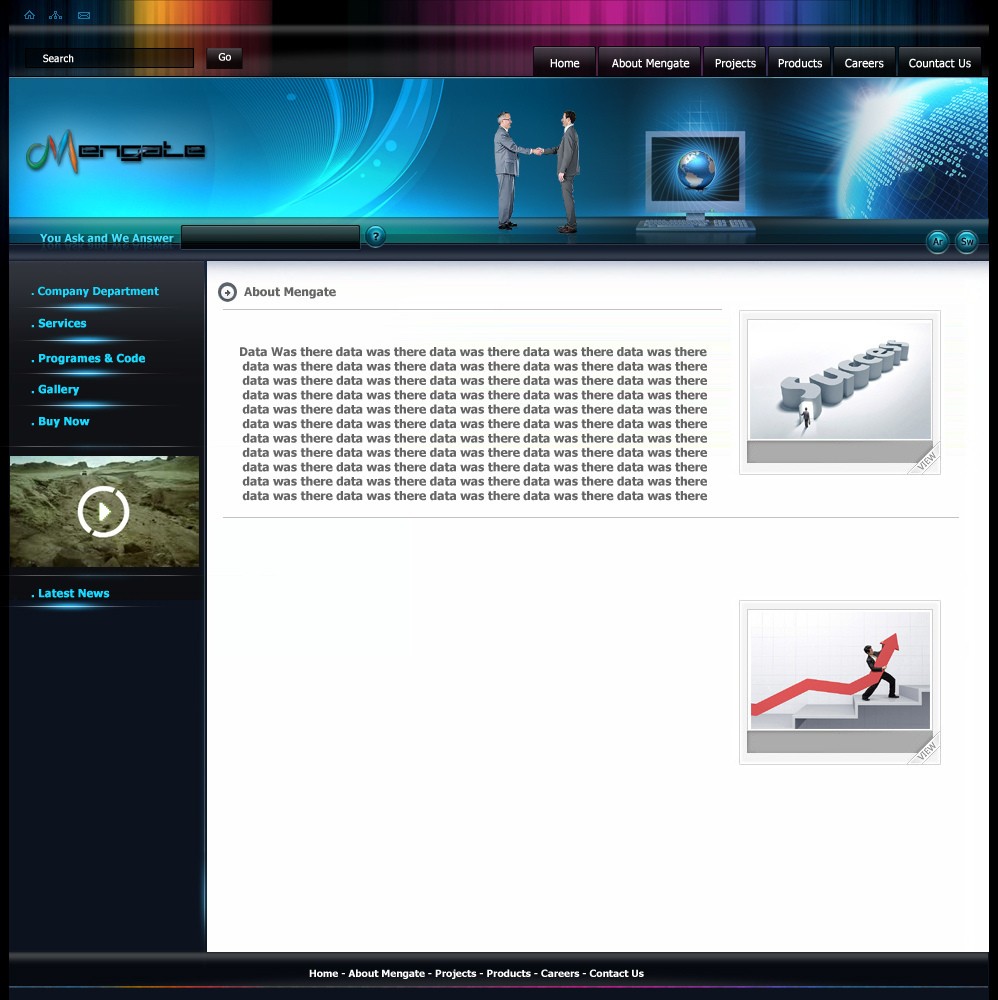Go to the Projects tab

coord(735,62)
